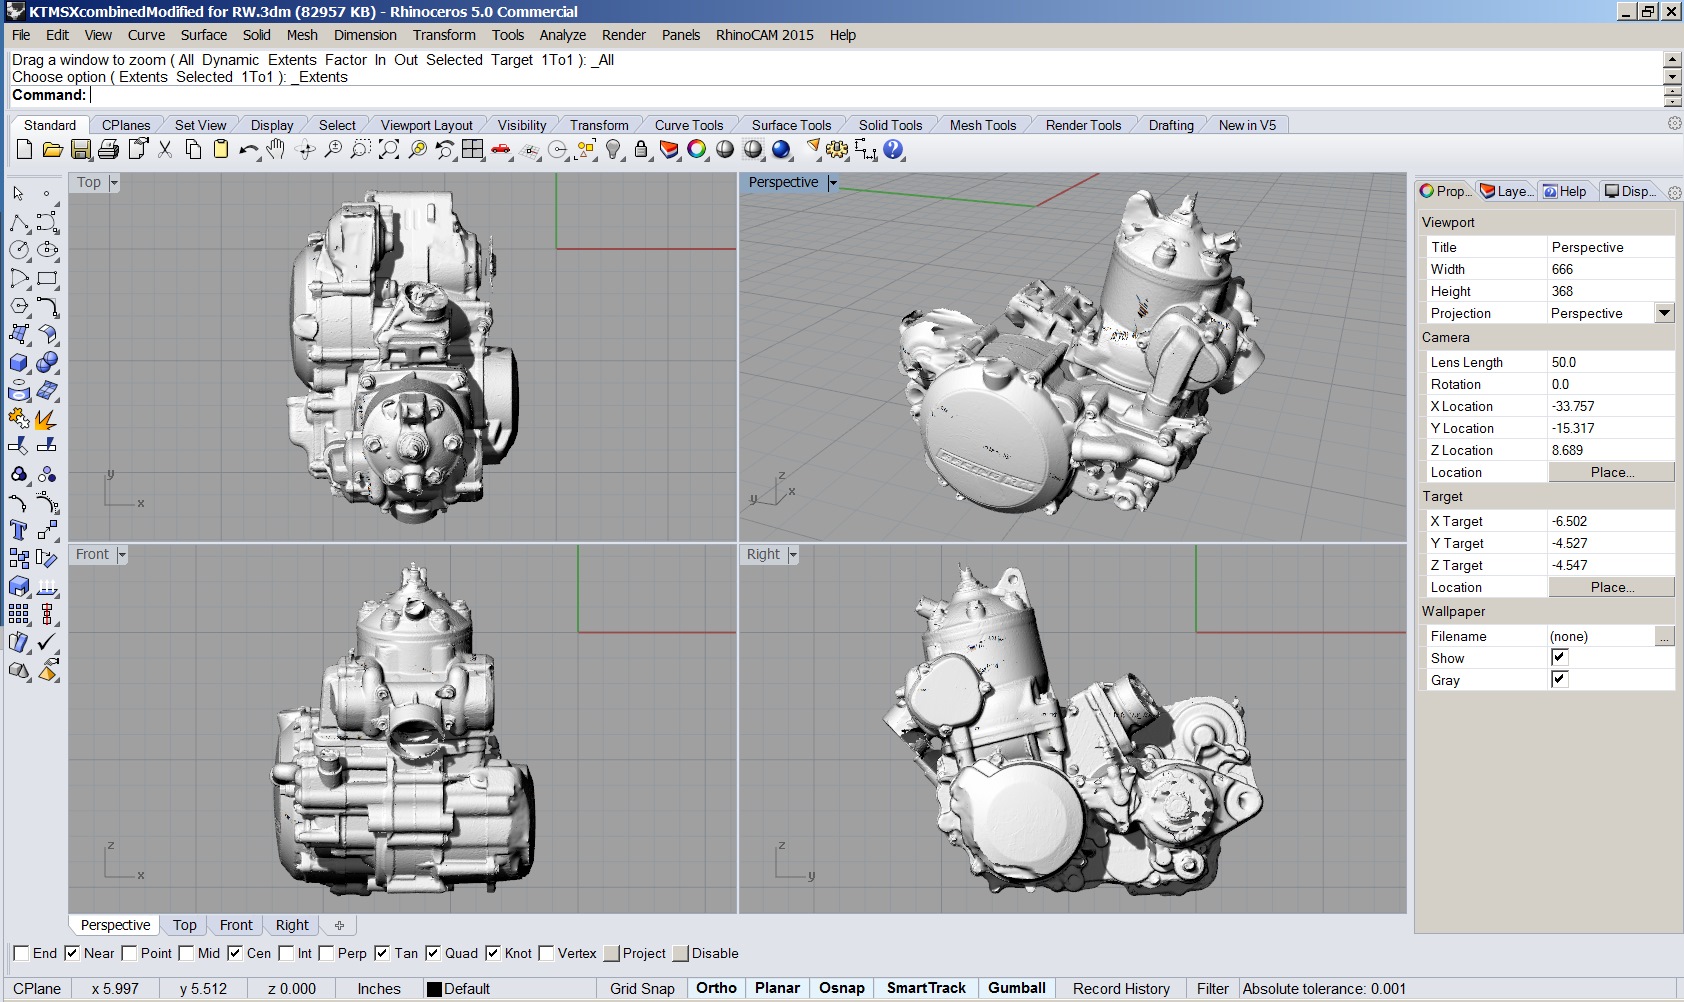Enable the Int osnap checkbox

286,953
